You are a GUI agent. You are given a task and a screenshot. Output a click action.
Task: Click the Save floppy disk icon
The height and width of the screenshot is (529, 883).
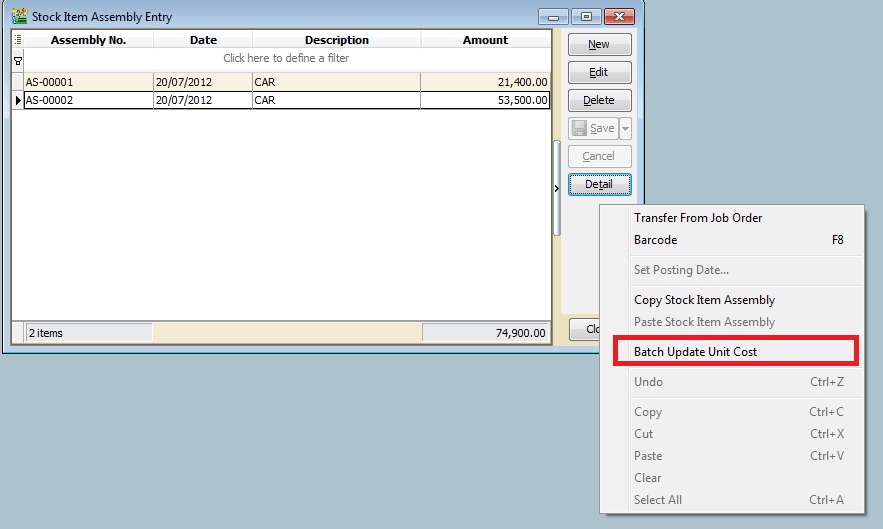(x=580, y=128)
